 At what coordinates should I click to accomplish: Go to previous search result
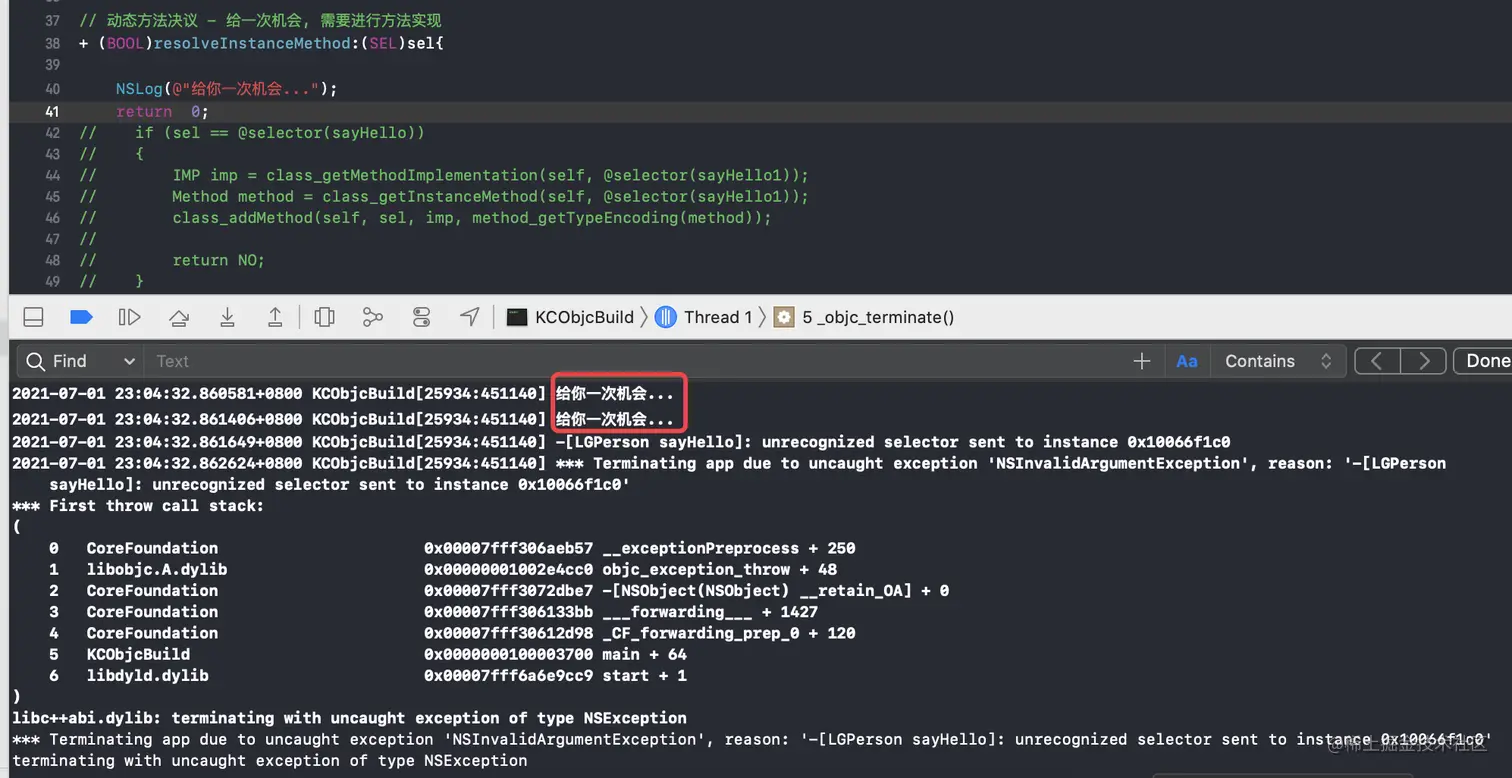[x=1377, y=361]
